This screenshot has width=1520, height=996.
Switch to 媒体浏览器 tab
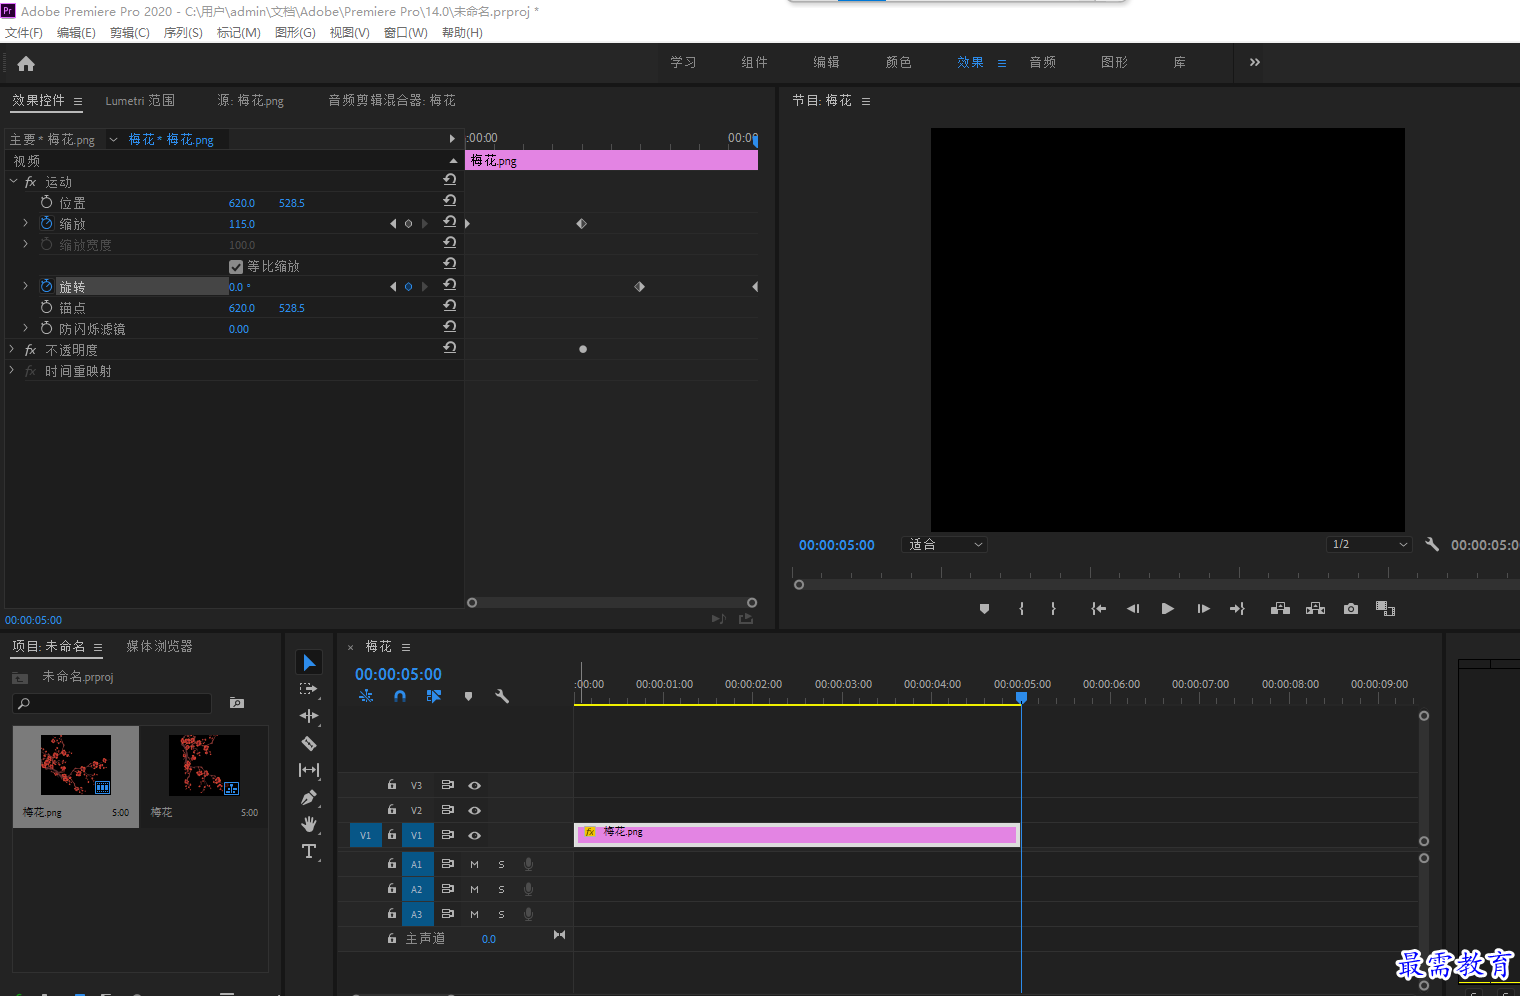[x=159, y=646]
